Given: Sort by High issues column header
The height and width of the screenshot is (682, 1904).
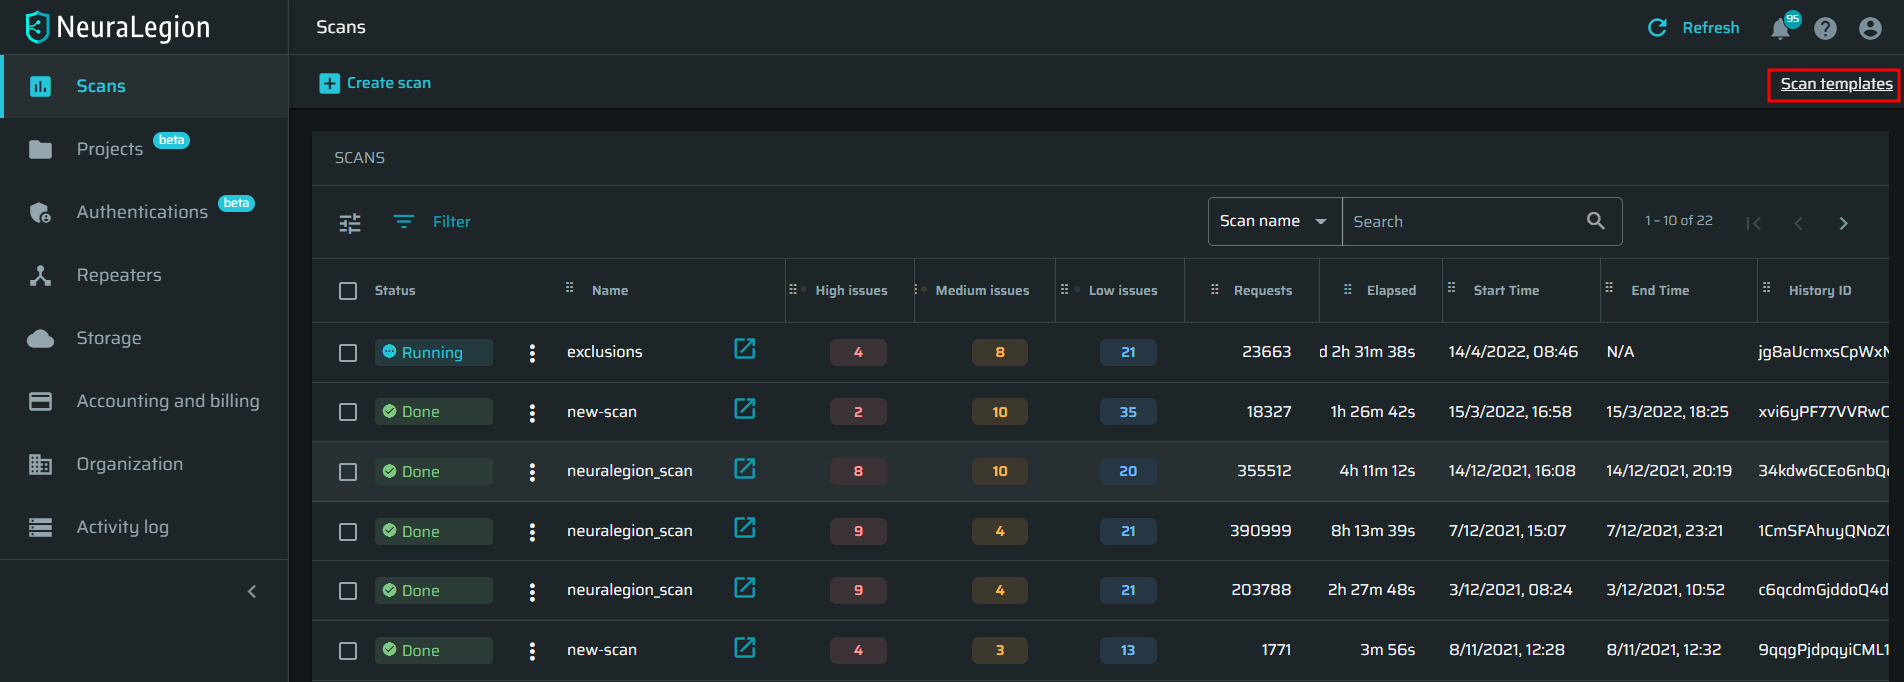Looking at the screenshot, I should point(851,291).
